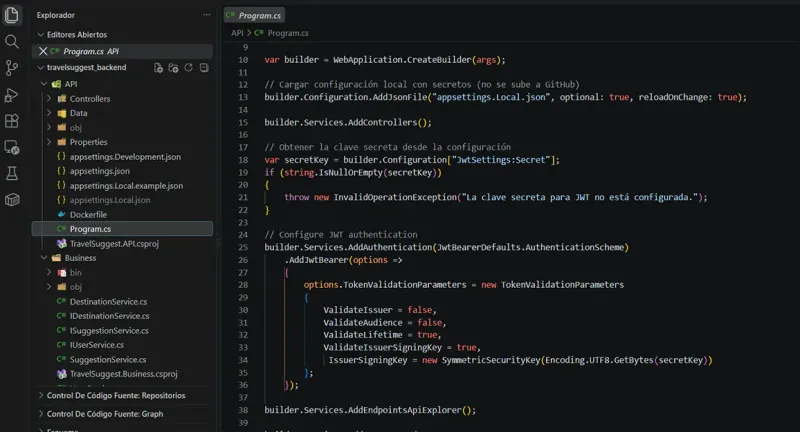The width and height of the screenshot is (800, 432).
Task: Open TravelSuggest.Business.csproj file
Action: pos(122,374)
